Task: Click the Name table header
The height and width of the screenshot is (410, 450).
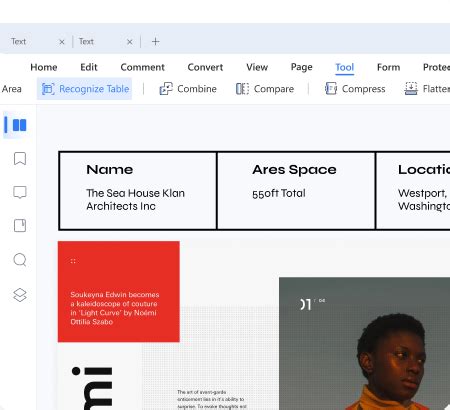Action: point(110,170)
